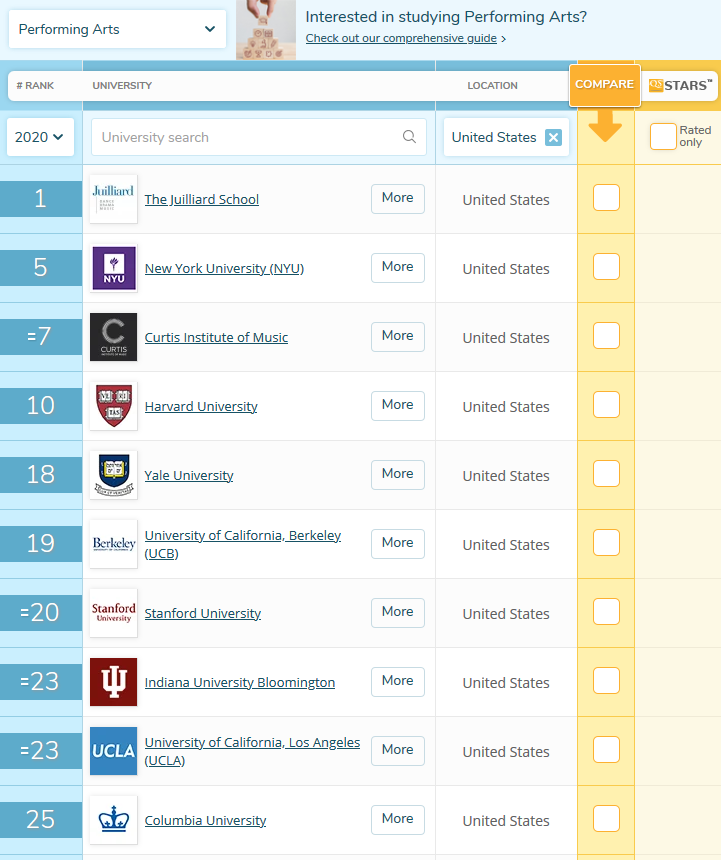Click the orange COMPARE button

tap(605, 85)
